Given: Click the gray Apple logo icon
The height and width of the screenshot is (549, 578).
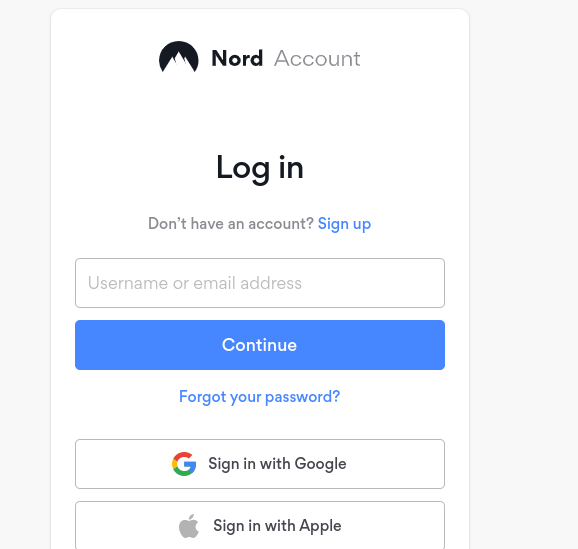Looking at the screenshot, I should coord(189,526).
